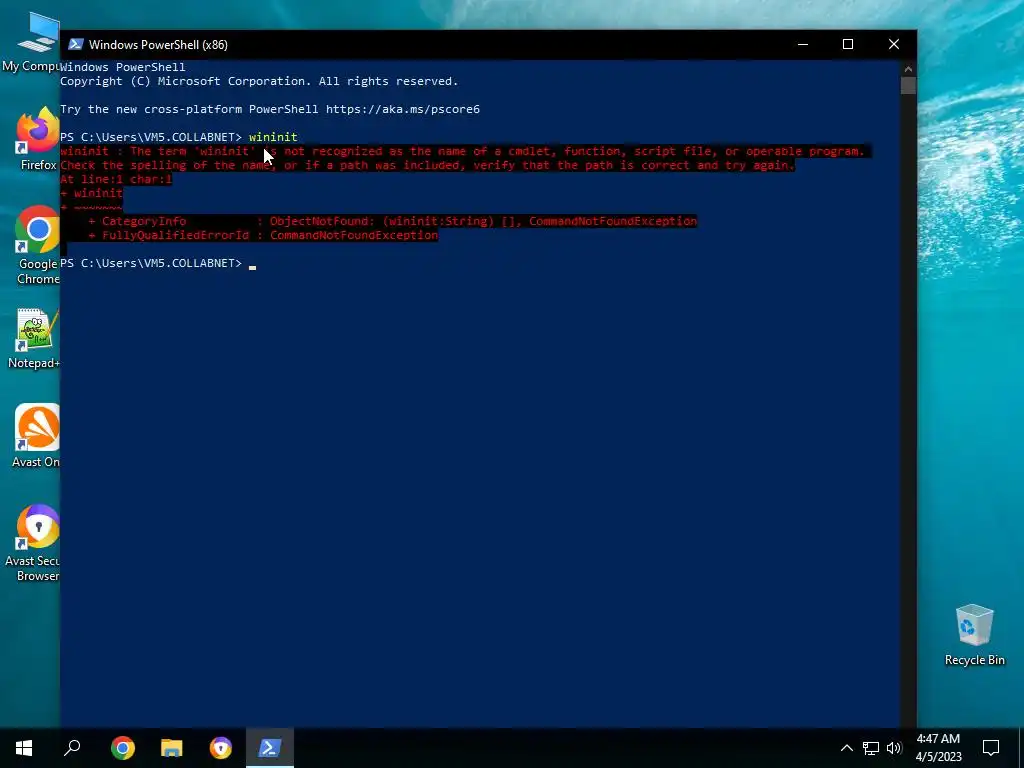
Task: Click the 'Windows PowerShell (x86)' title text
Action: (x=158, y=45)
